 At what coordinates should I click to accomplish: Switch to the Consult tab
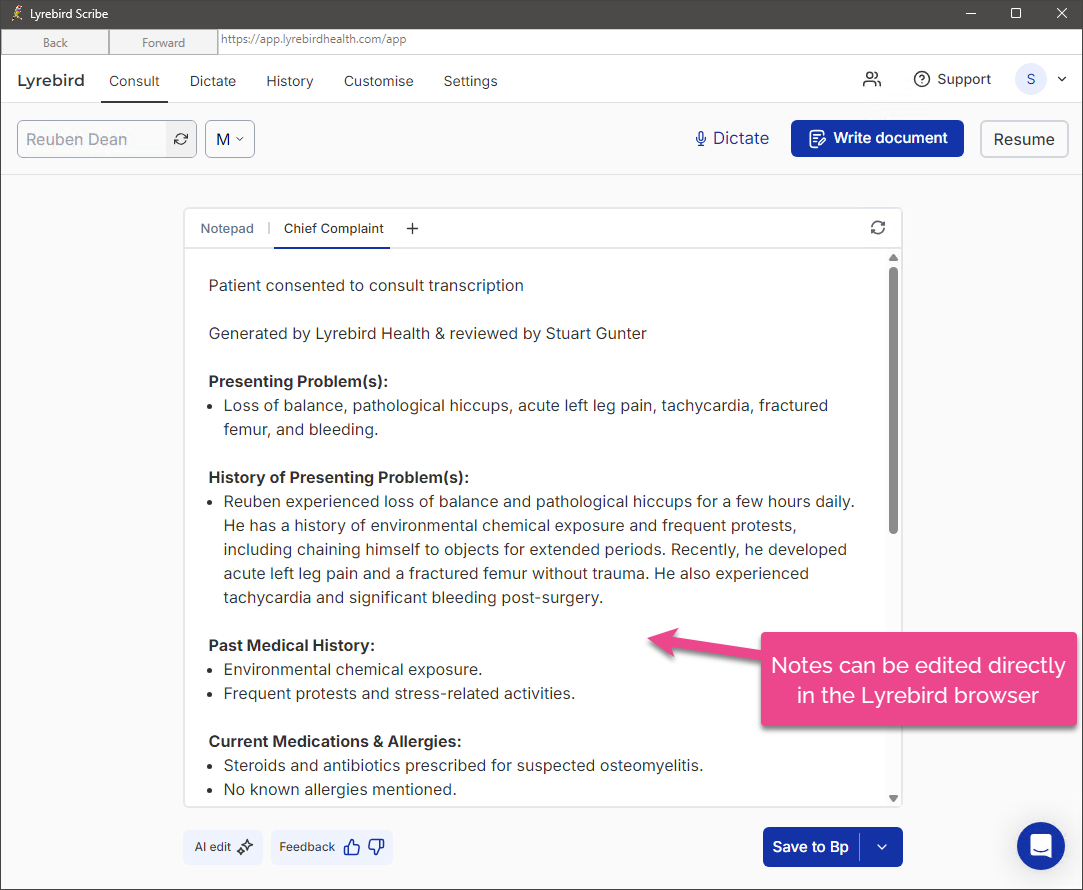click(x=134, y=81)
